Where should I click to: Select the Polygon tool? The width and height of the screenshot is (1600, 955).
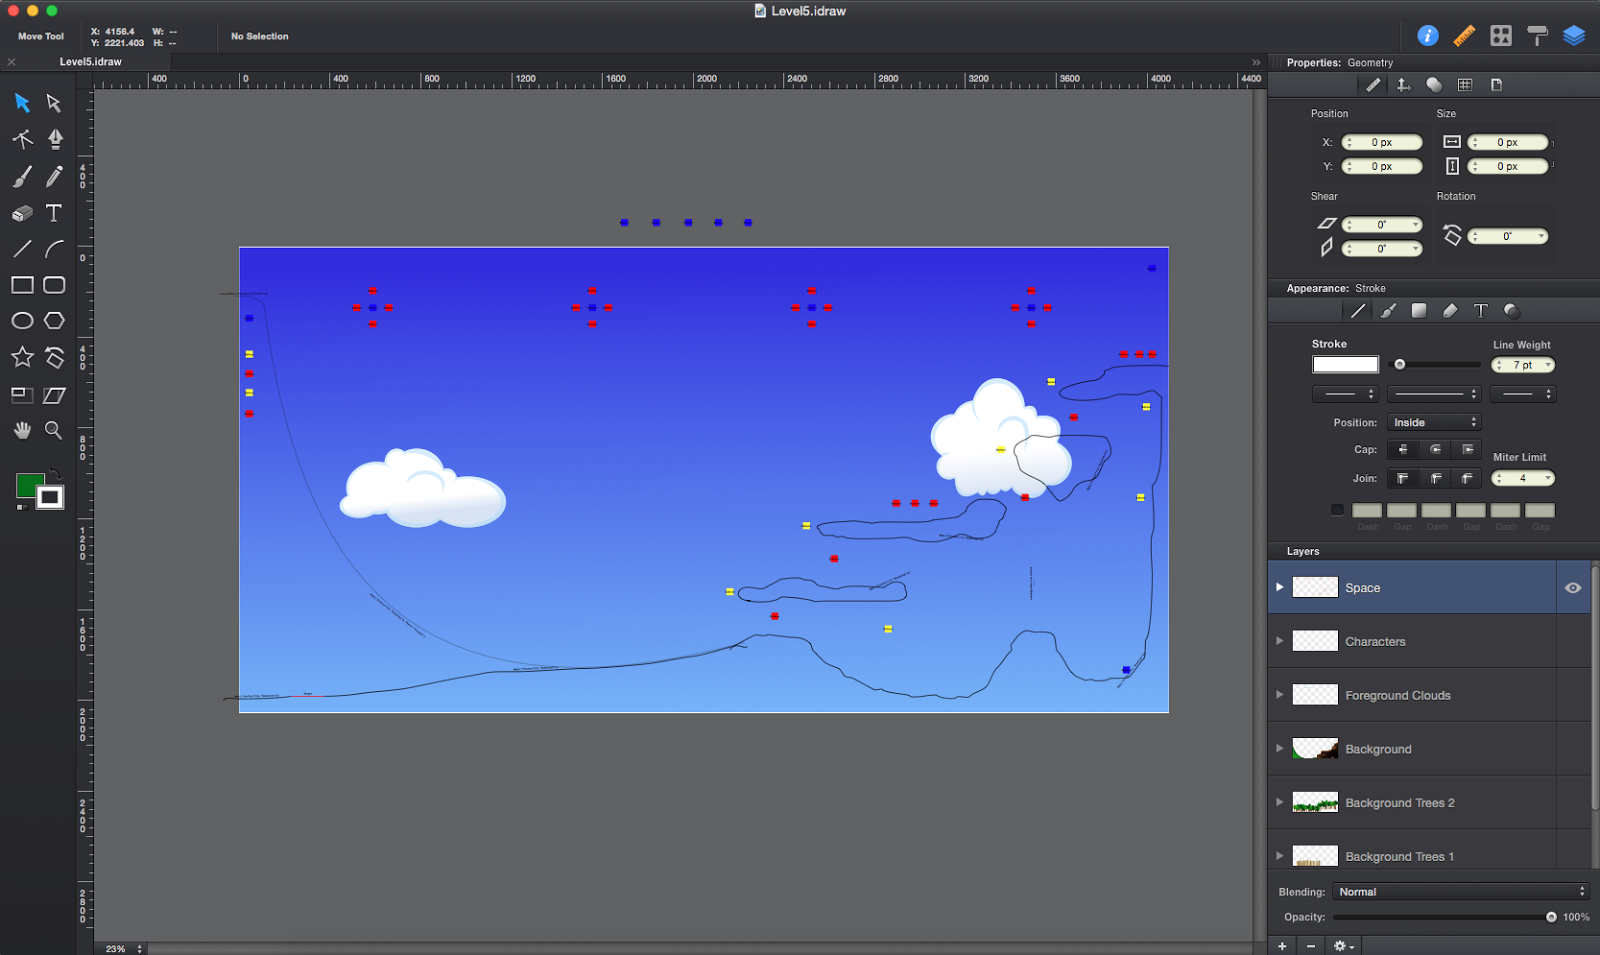(54, 321)
